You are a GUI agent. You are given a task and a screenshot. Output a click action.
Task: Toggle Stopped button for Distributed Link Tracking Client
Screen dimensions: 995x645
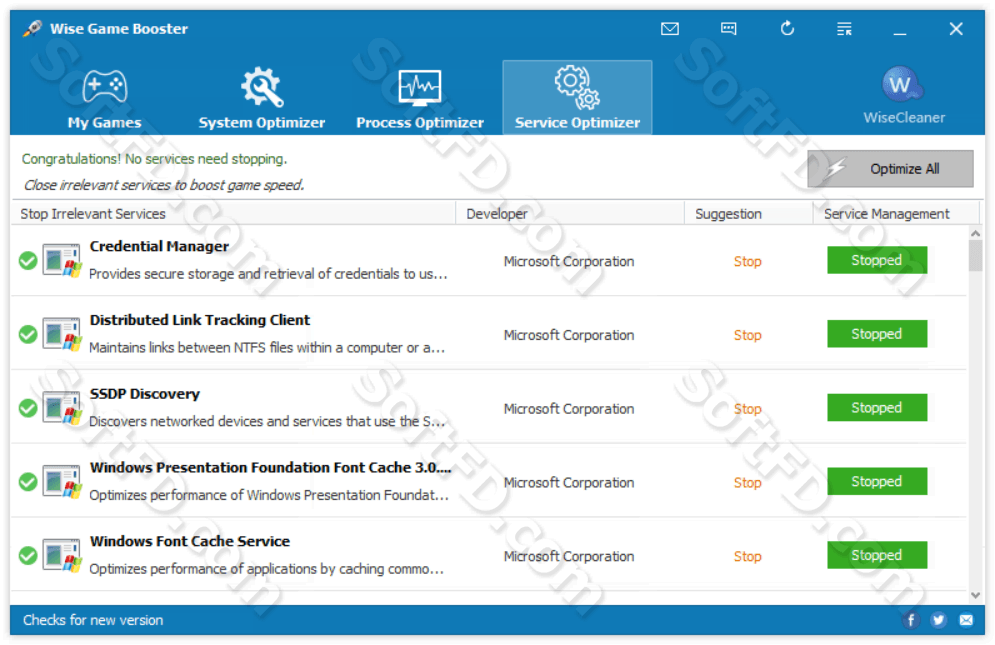[877, 334]
